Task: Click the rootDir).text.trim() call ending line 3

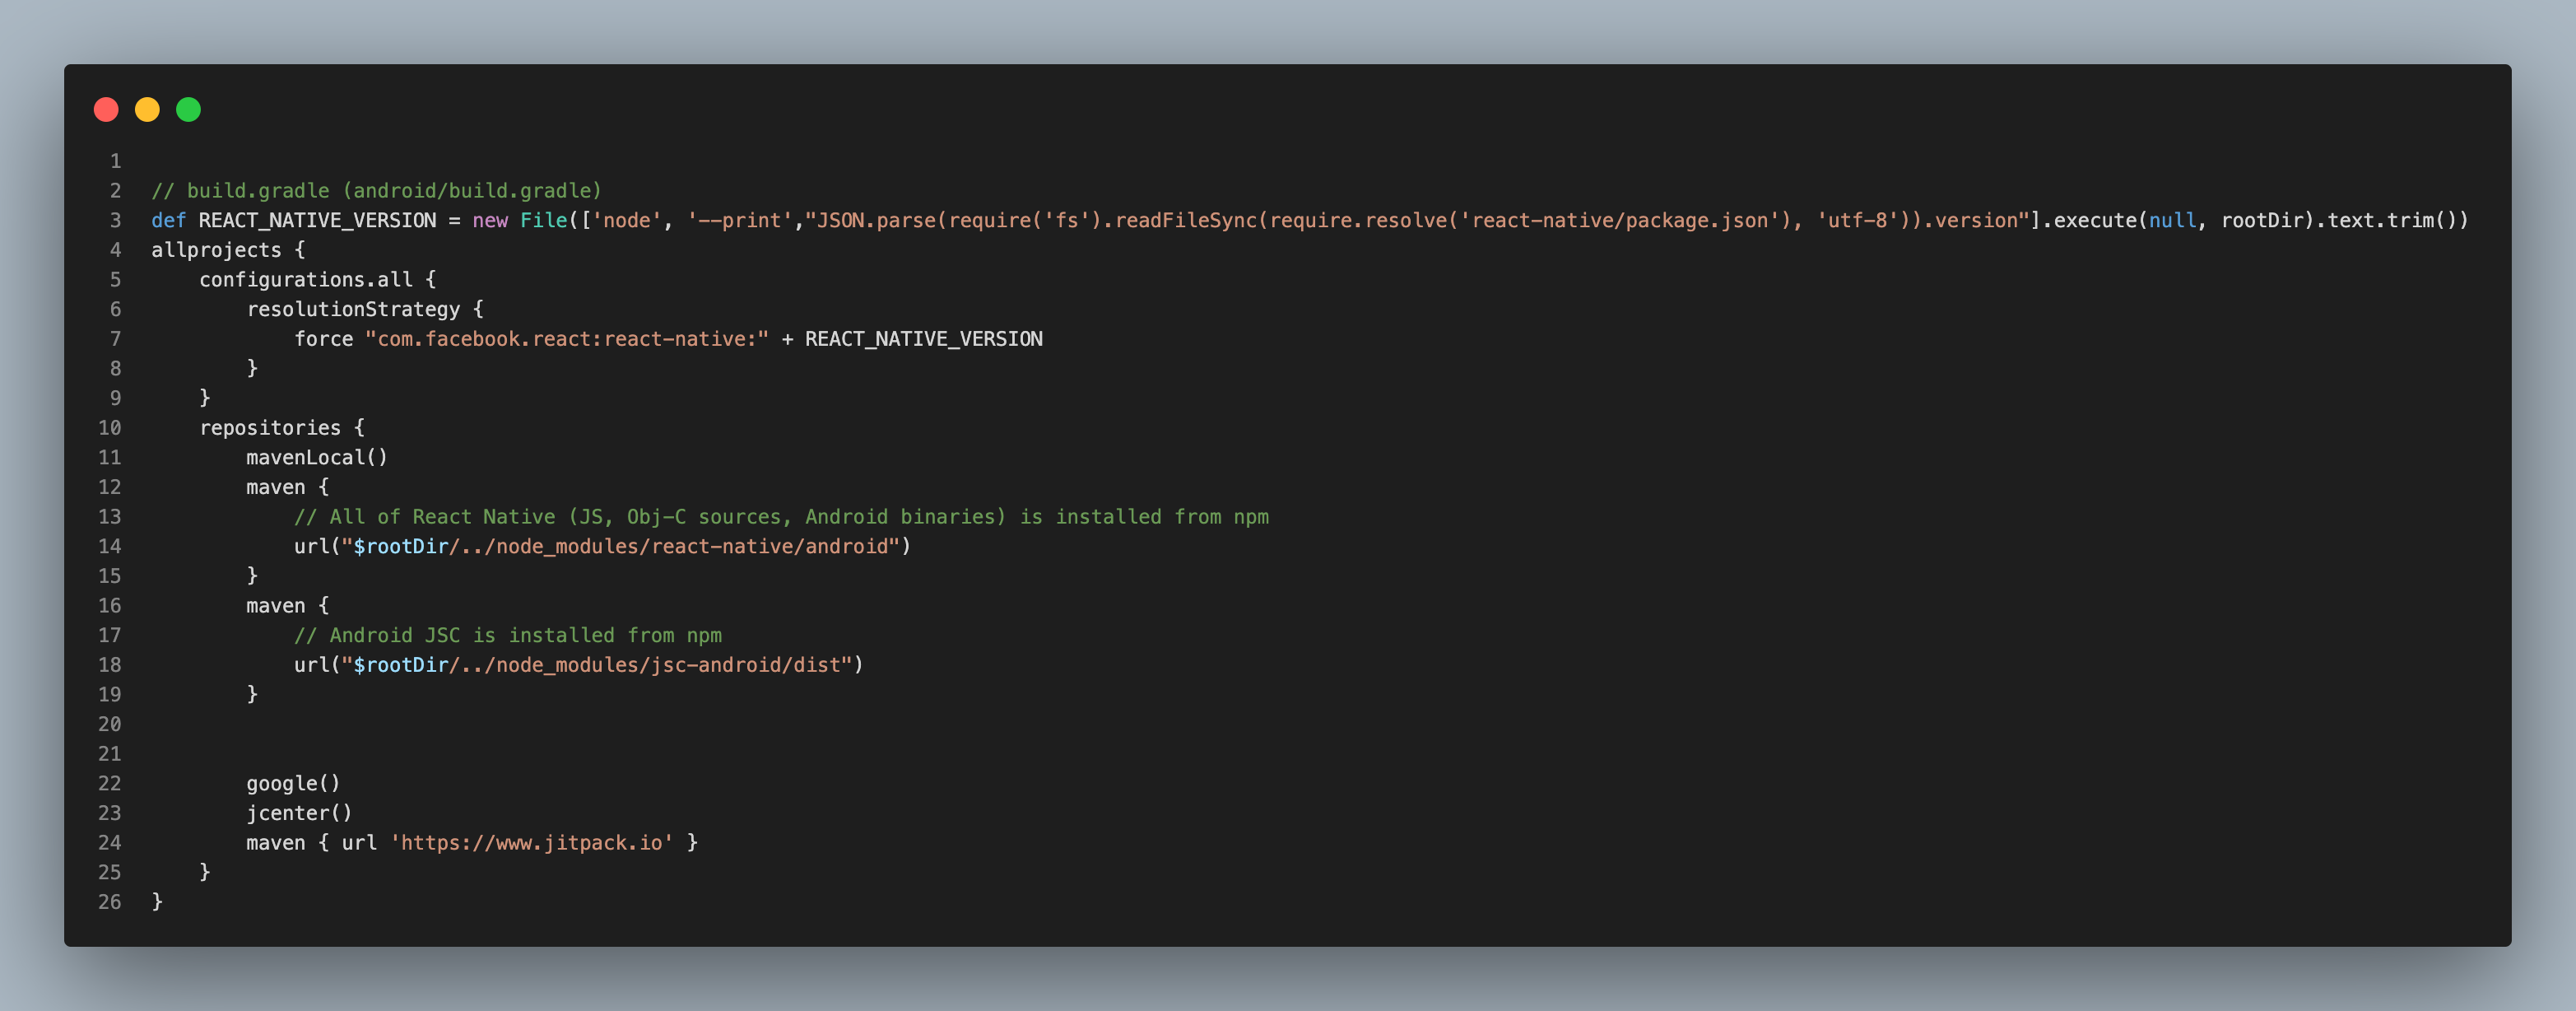Action: click(2344, 220)
